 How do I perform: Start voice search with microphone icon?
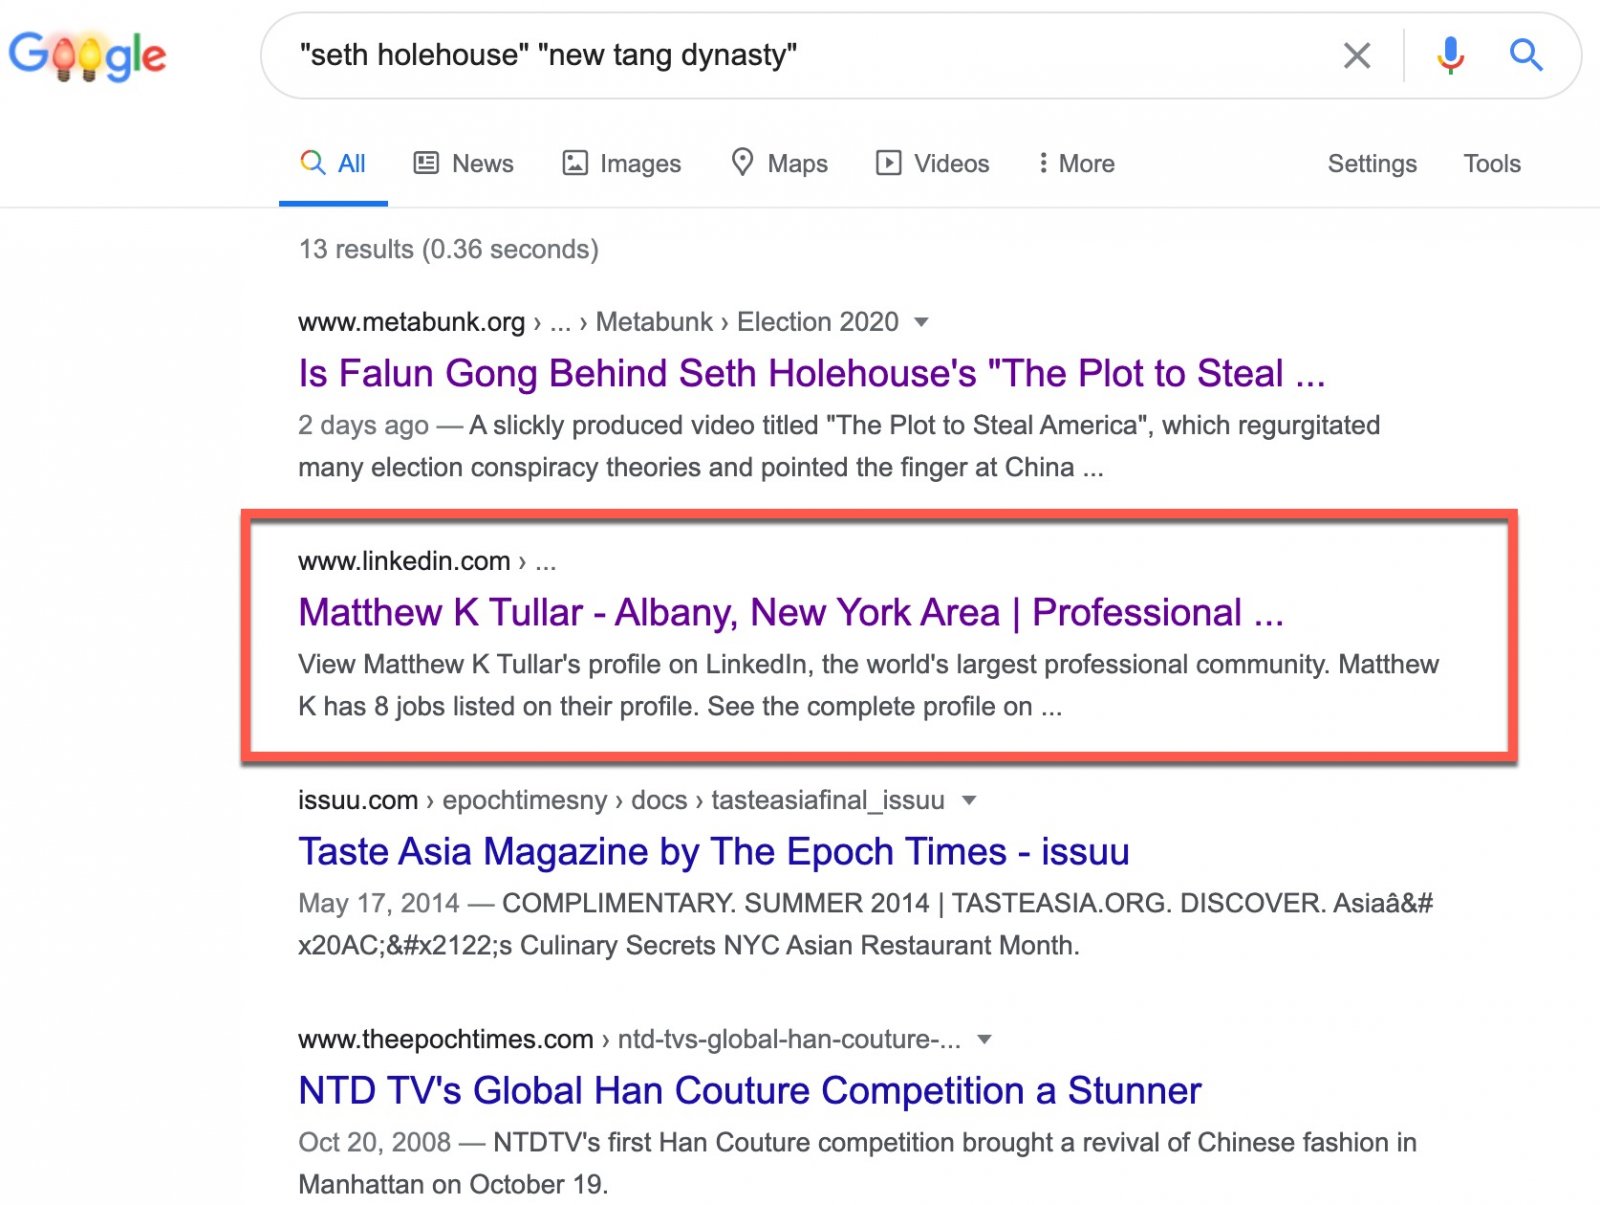click(1449, 55)
